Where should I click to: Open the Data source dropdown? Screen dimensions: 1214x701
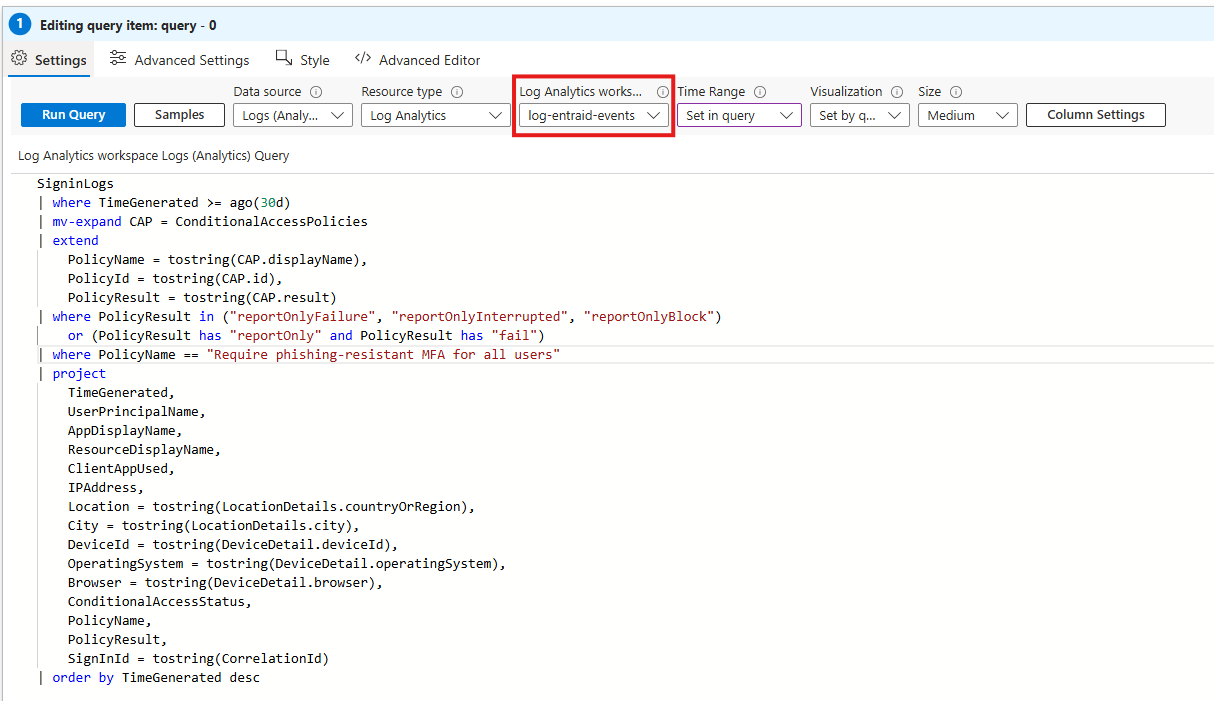(292, 114)
